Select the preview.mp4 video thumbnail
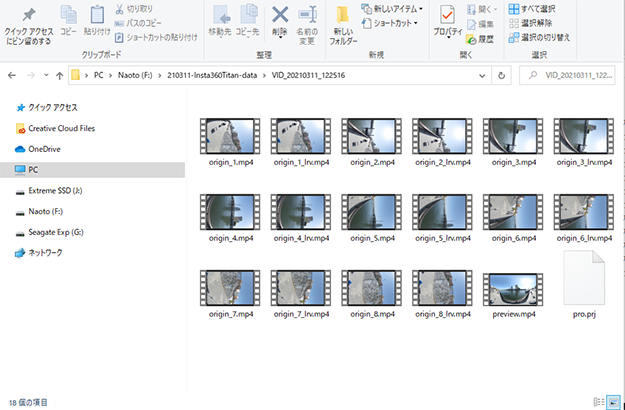 512,289
